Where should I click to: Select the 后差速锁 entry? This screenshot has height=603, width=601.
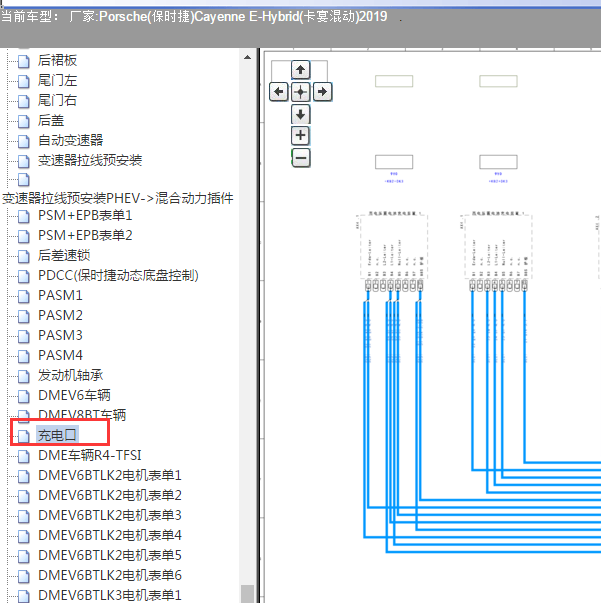click(64, 255)
